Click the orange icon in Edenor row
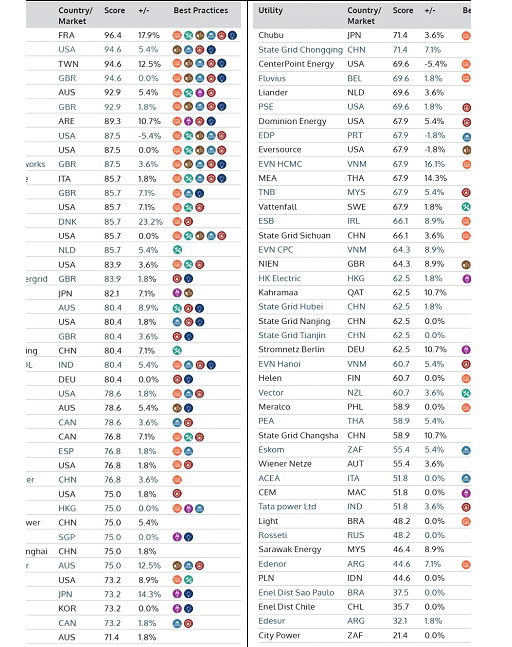The height and width of the screenshot is (647, 512). (x=466, y=564)
